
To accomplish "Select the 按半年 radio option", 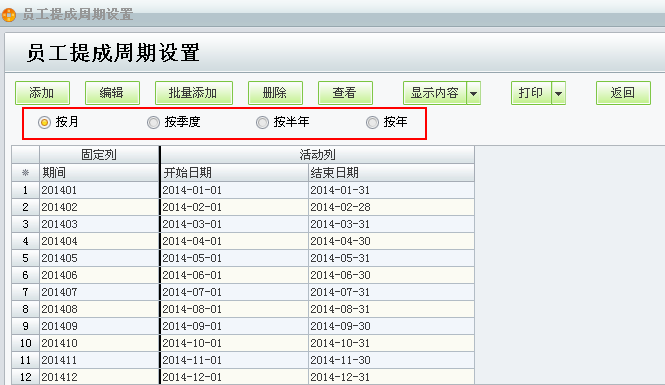I will click(x=262, y=123).
